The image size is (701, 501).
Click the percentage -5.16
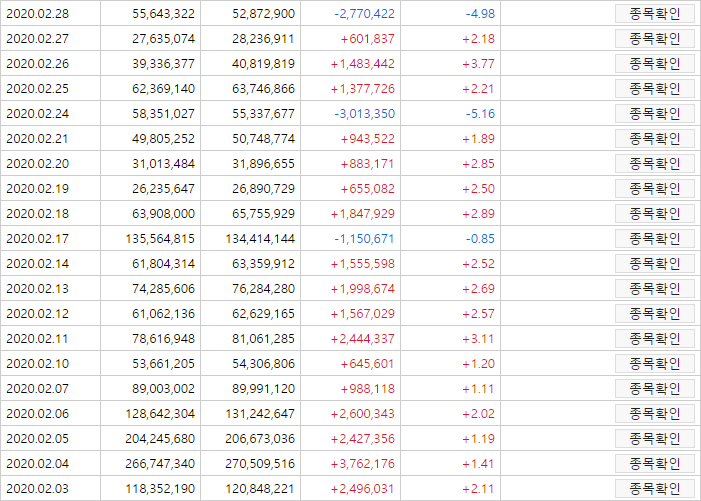(480, 114)
